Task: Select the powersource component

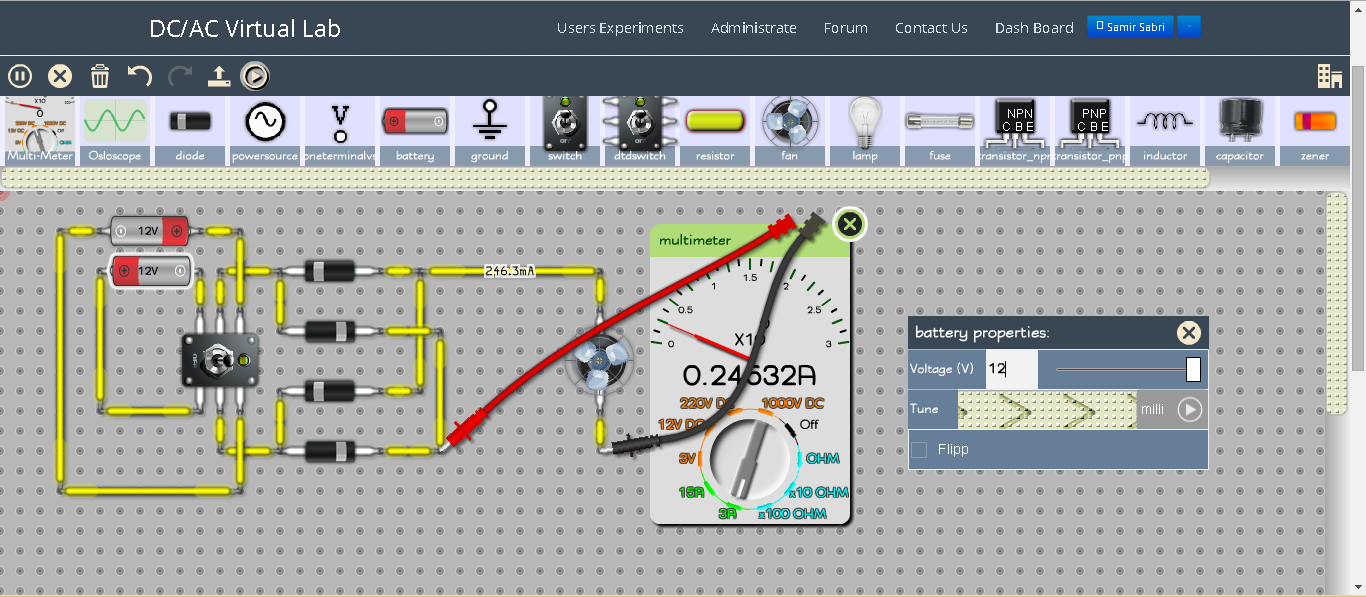Action: 265,130
